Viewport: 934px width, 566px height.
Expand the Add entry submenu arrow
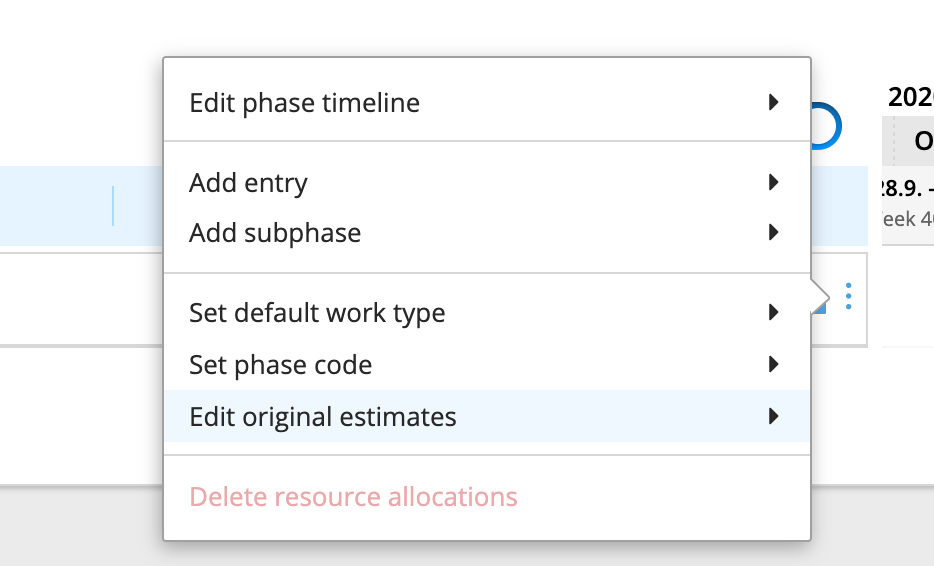773,183
